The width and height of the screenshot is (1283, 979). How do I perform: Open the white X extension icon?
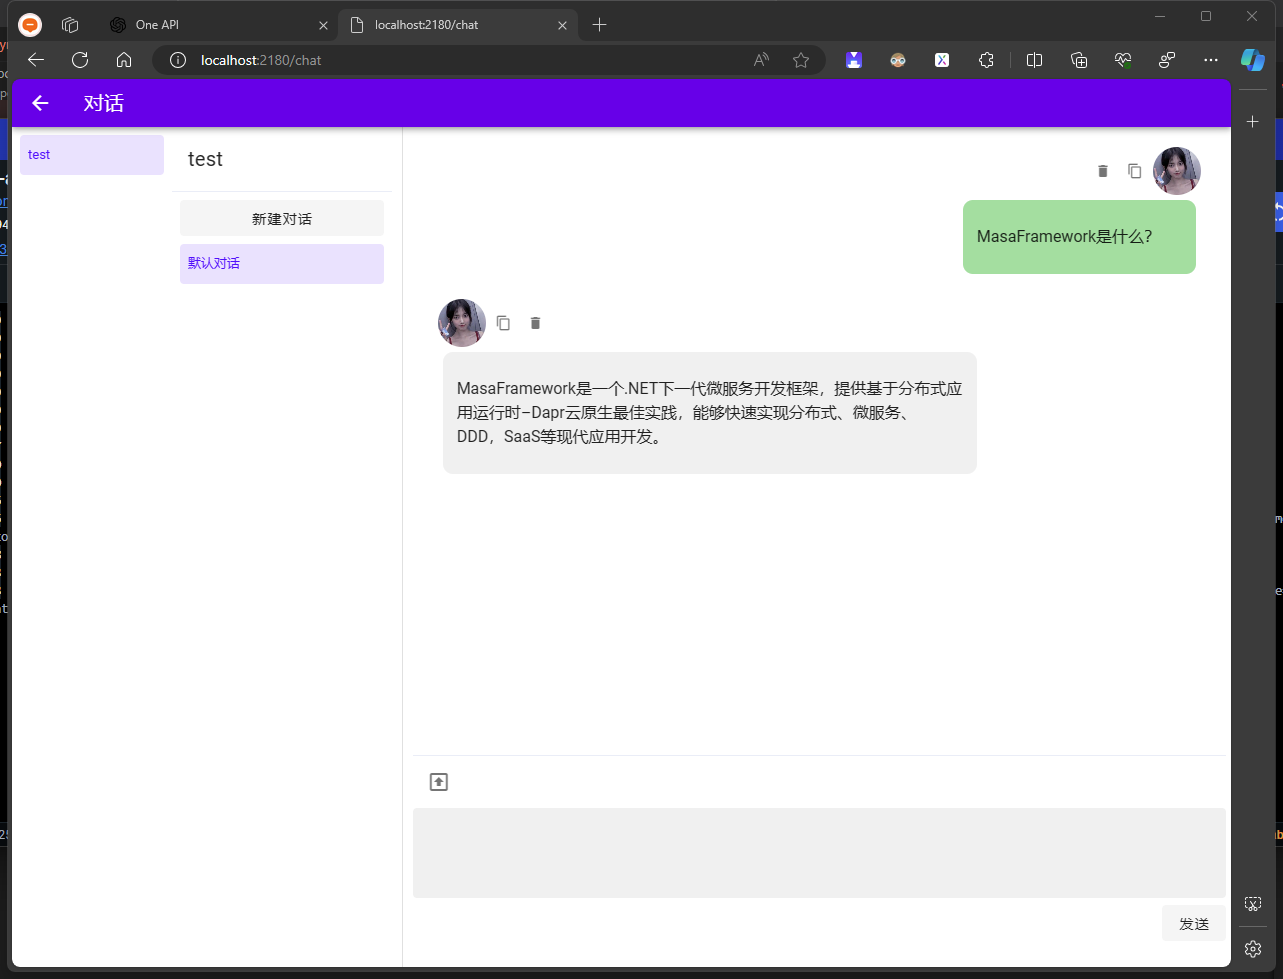(942, 60)
